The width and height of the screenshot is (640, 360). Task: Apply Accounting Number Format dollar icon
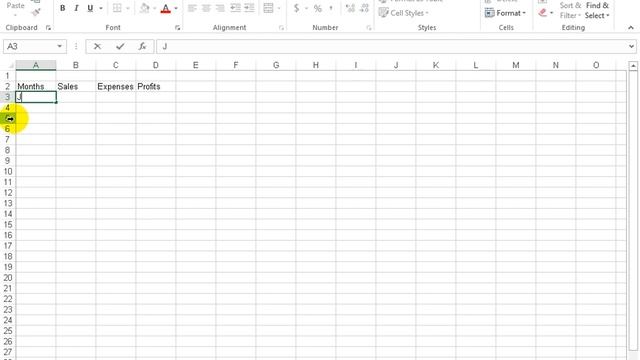point(297,8)
